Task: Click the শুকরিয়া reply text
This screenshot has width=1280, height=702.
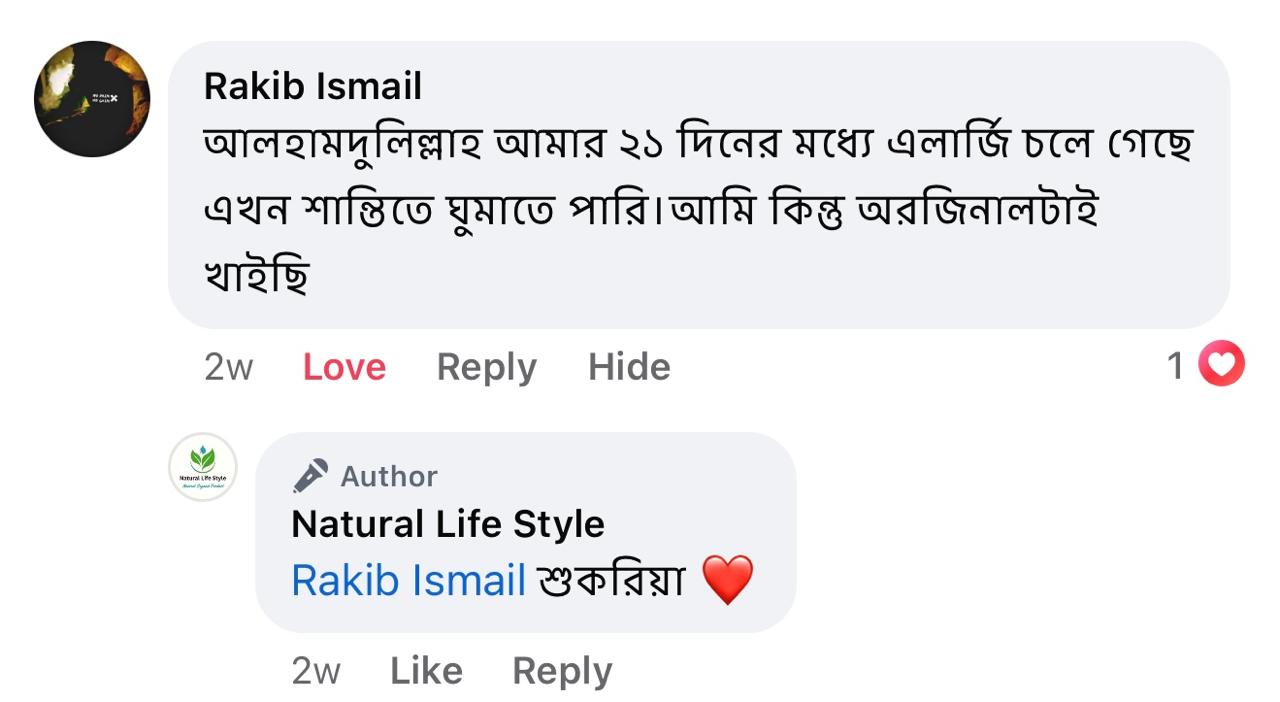Action: click(611, 580)
